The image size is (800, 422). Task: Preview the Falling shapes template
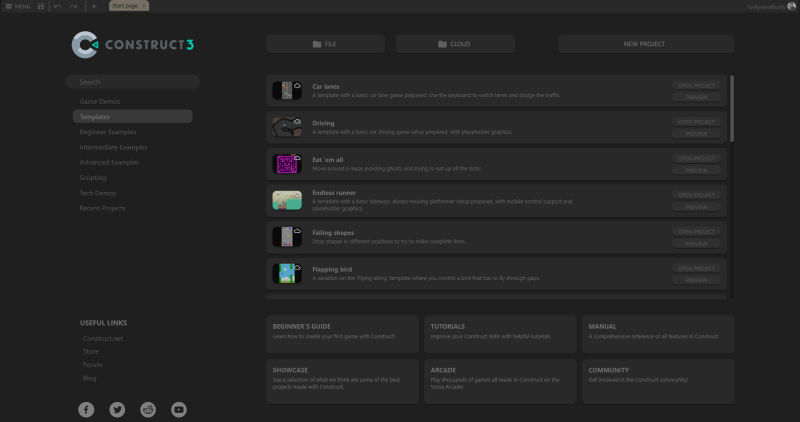pos(696,244)
